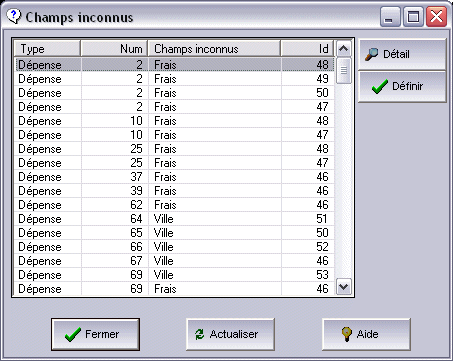The image size is (453, 361).
Task: Click the help question-mark title icon
Action: [14, 16]
